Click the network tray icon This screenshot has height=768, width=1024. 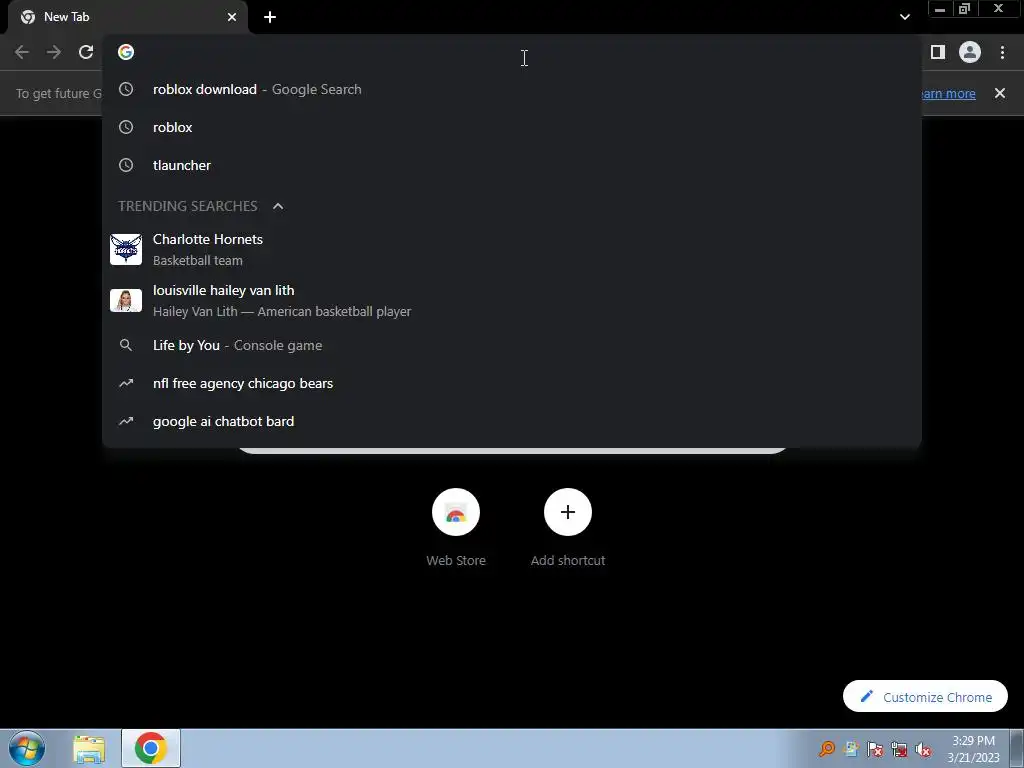(x=899, y=749)
